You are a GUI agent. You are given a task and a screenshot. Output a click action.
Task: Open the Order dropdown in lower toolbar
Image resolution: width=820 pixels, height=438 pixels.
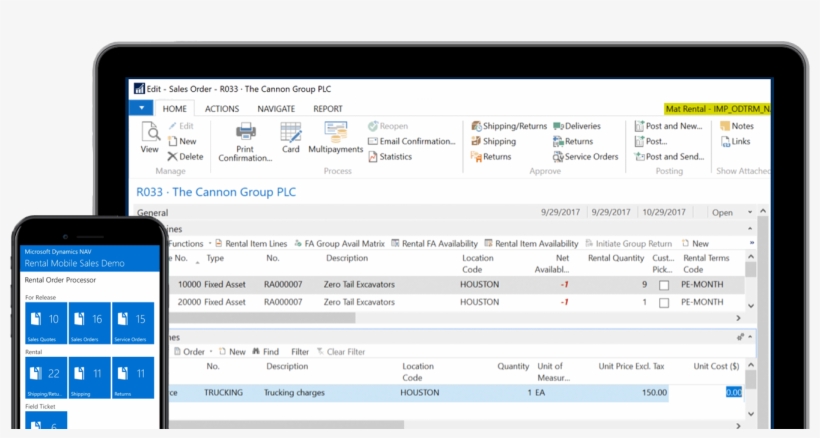coord(193,352)
